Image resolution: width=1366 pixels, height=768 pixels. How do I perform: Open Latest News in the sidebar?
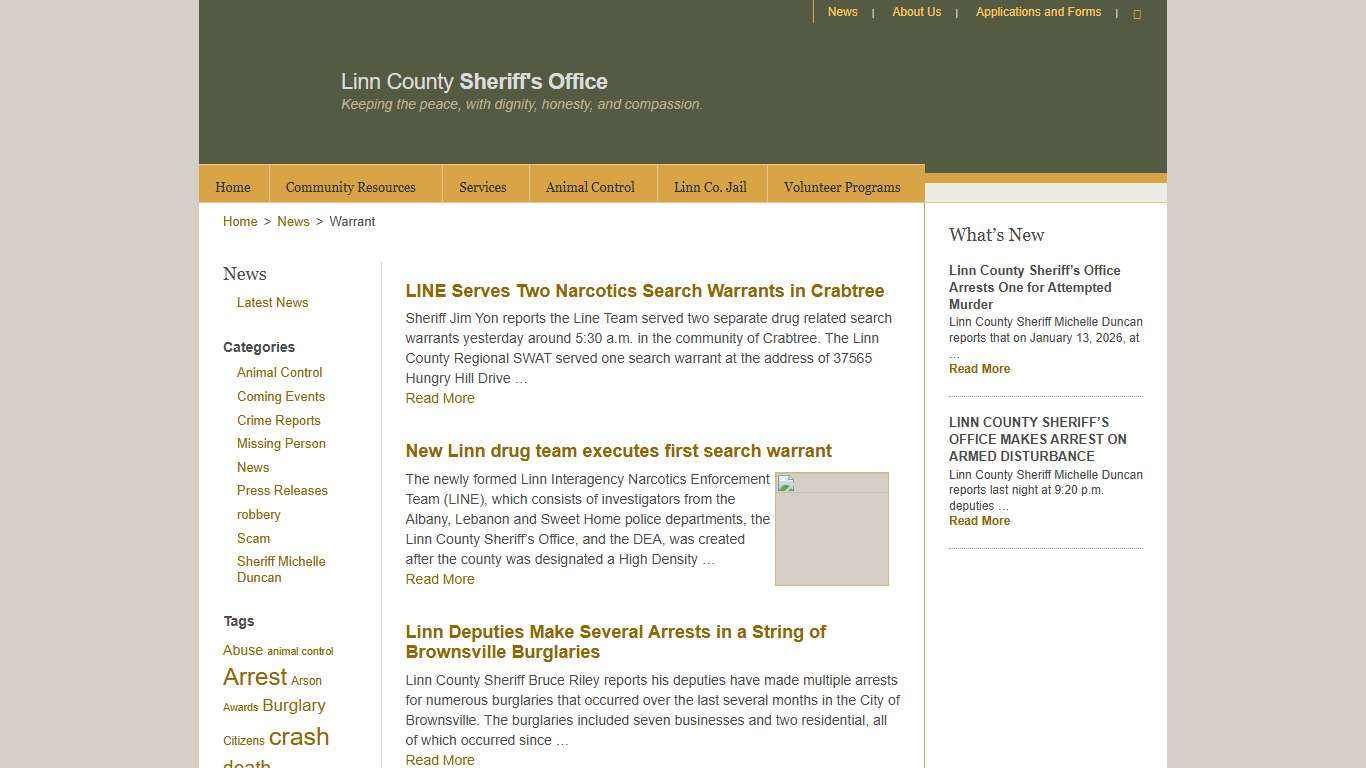(272, 302)
